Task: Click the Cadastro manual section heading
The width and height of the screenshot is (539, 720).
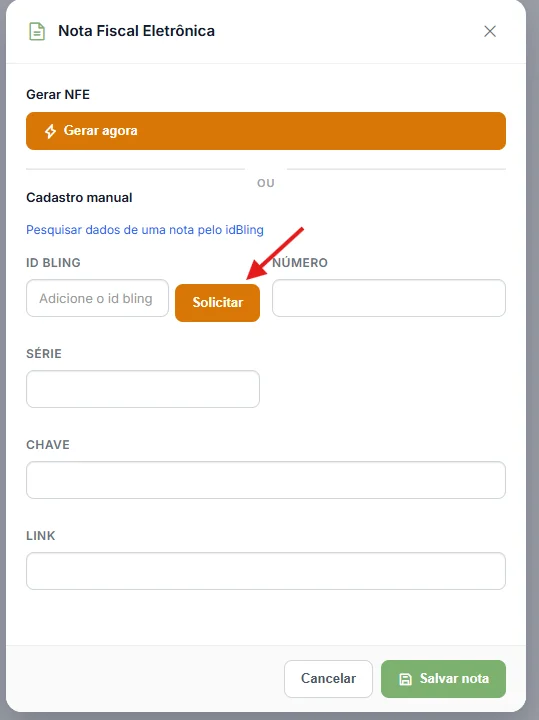Action: (79, 197)
